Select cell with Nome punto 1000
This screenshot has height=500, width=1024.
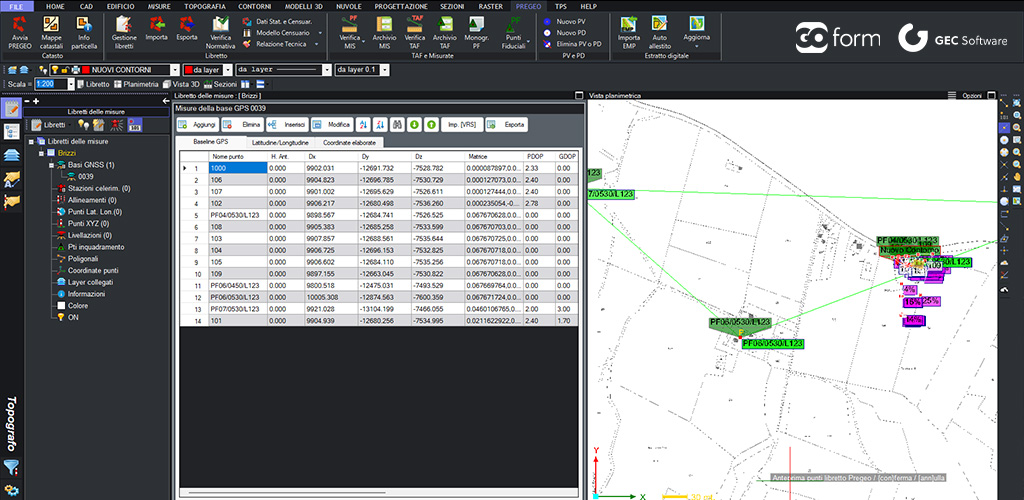[238, 168]
